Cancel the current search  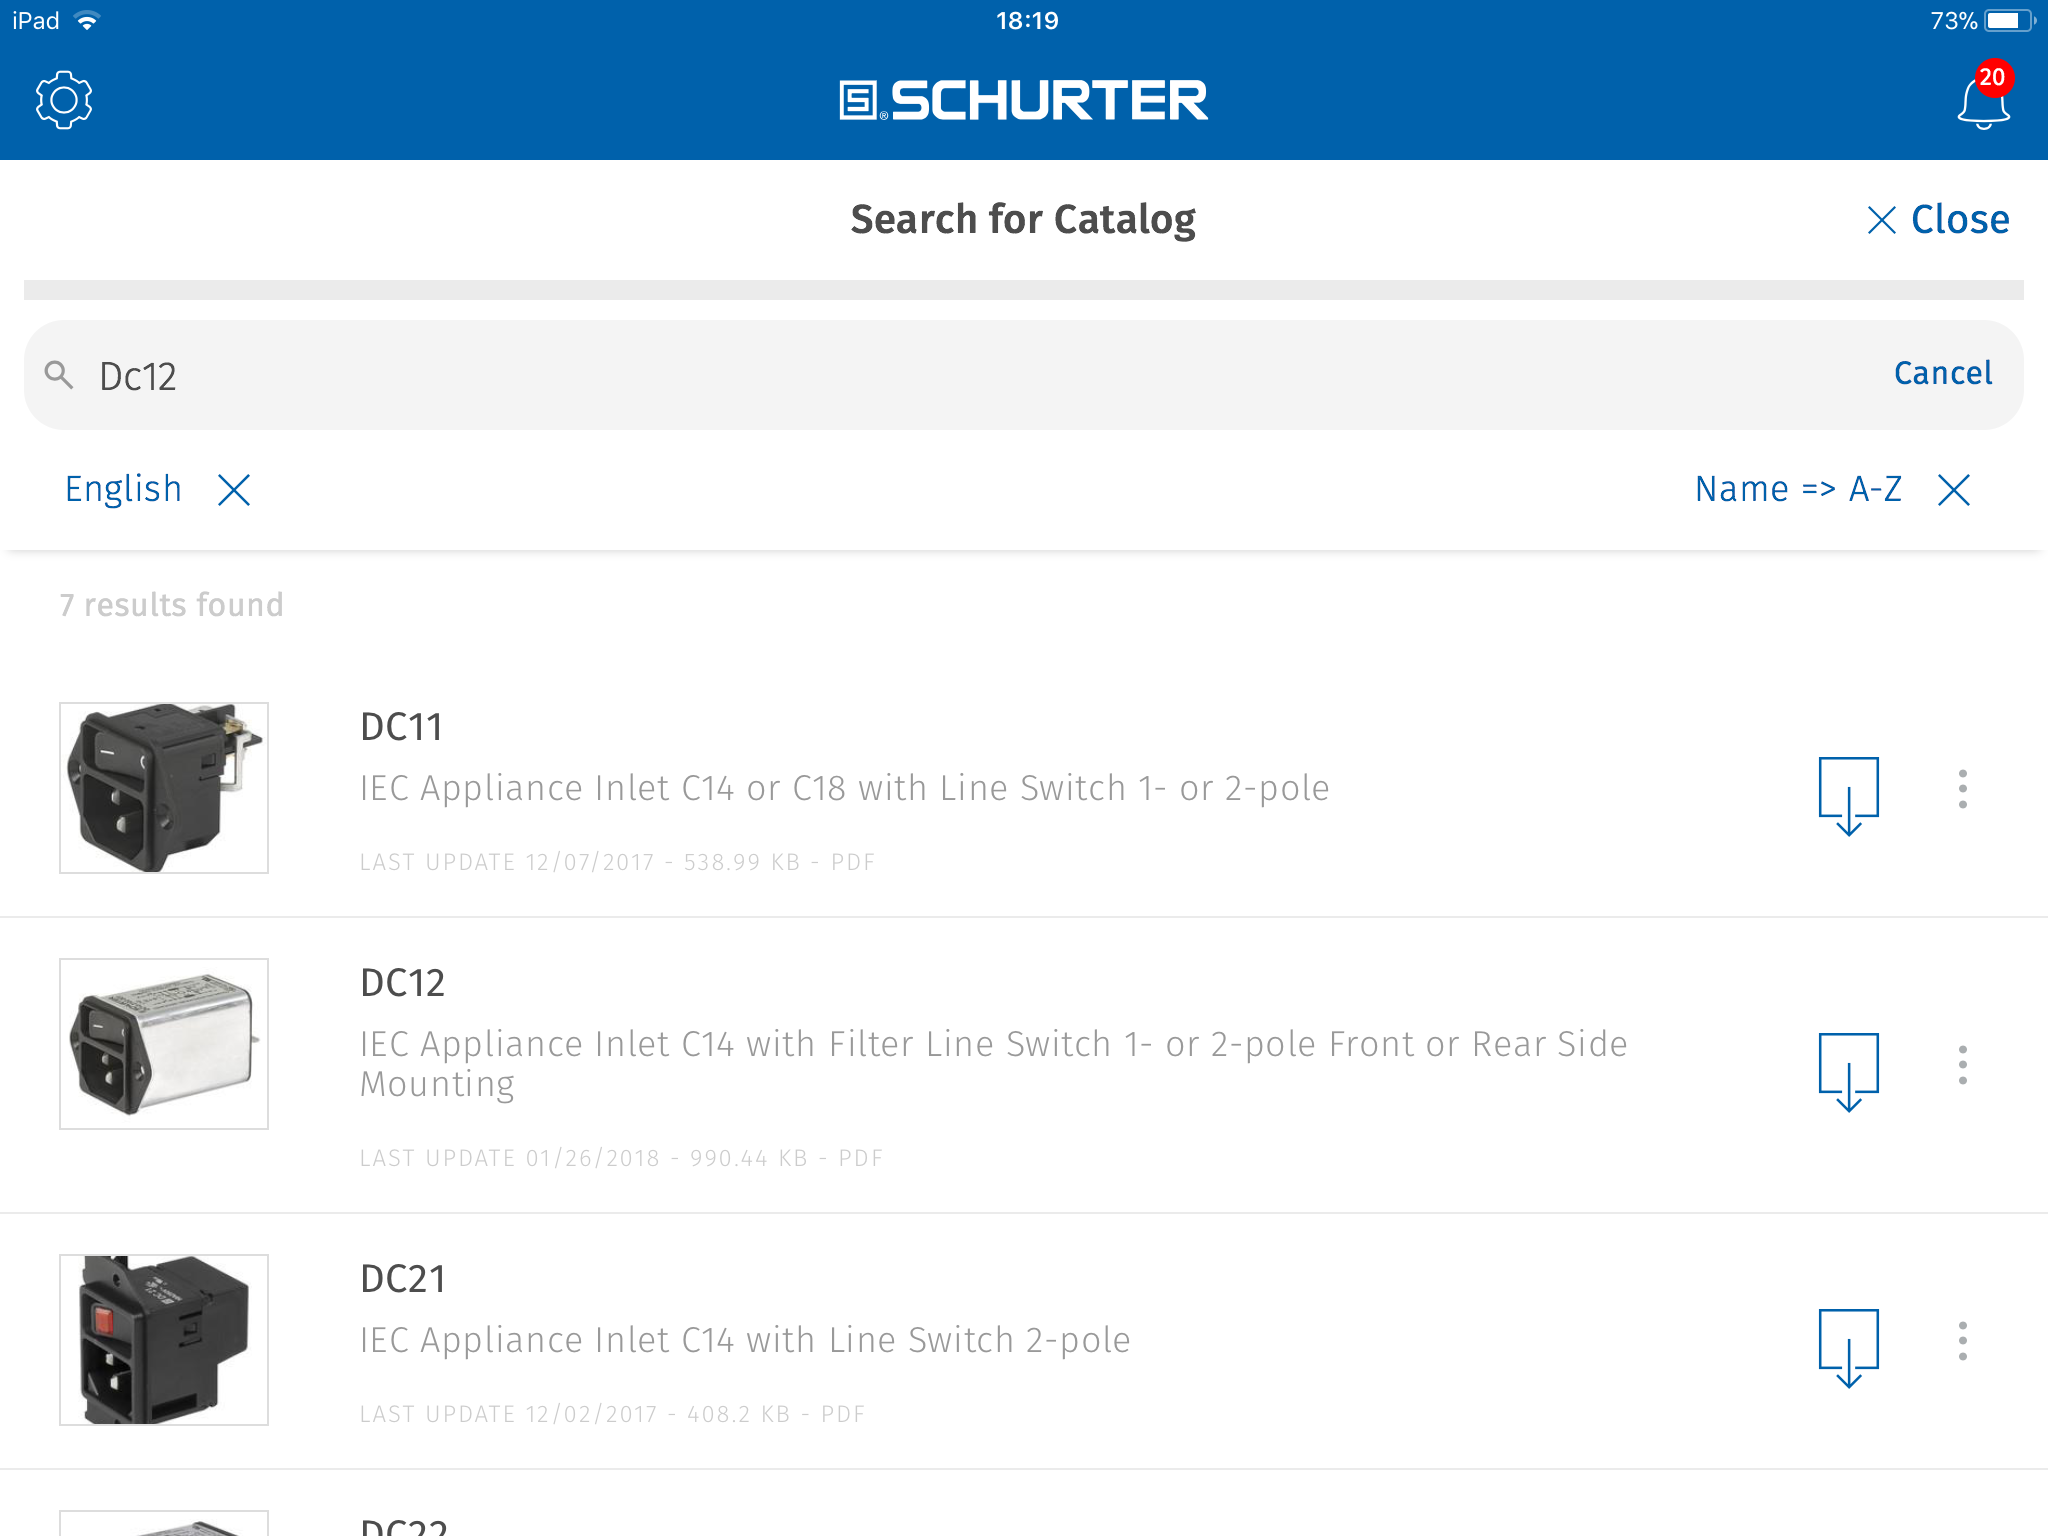[1942, 373]
